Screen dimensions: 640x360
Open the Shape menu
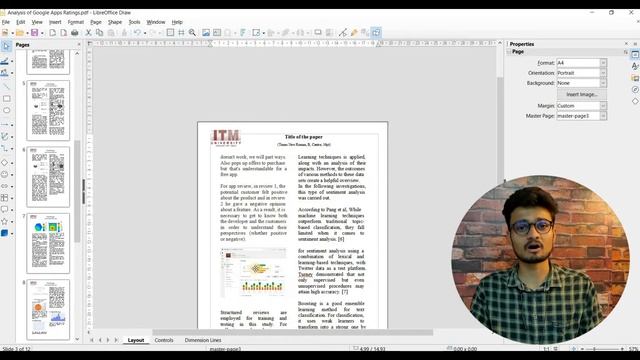pos(115,22)
